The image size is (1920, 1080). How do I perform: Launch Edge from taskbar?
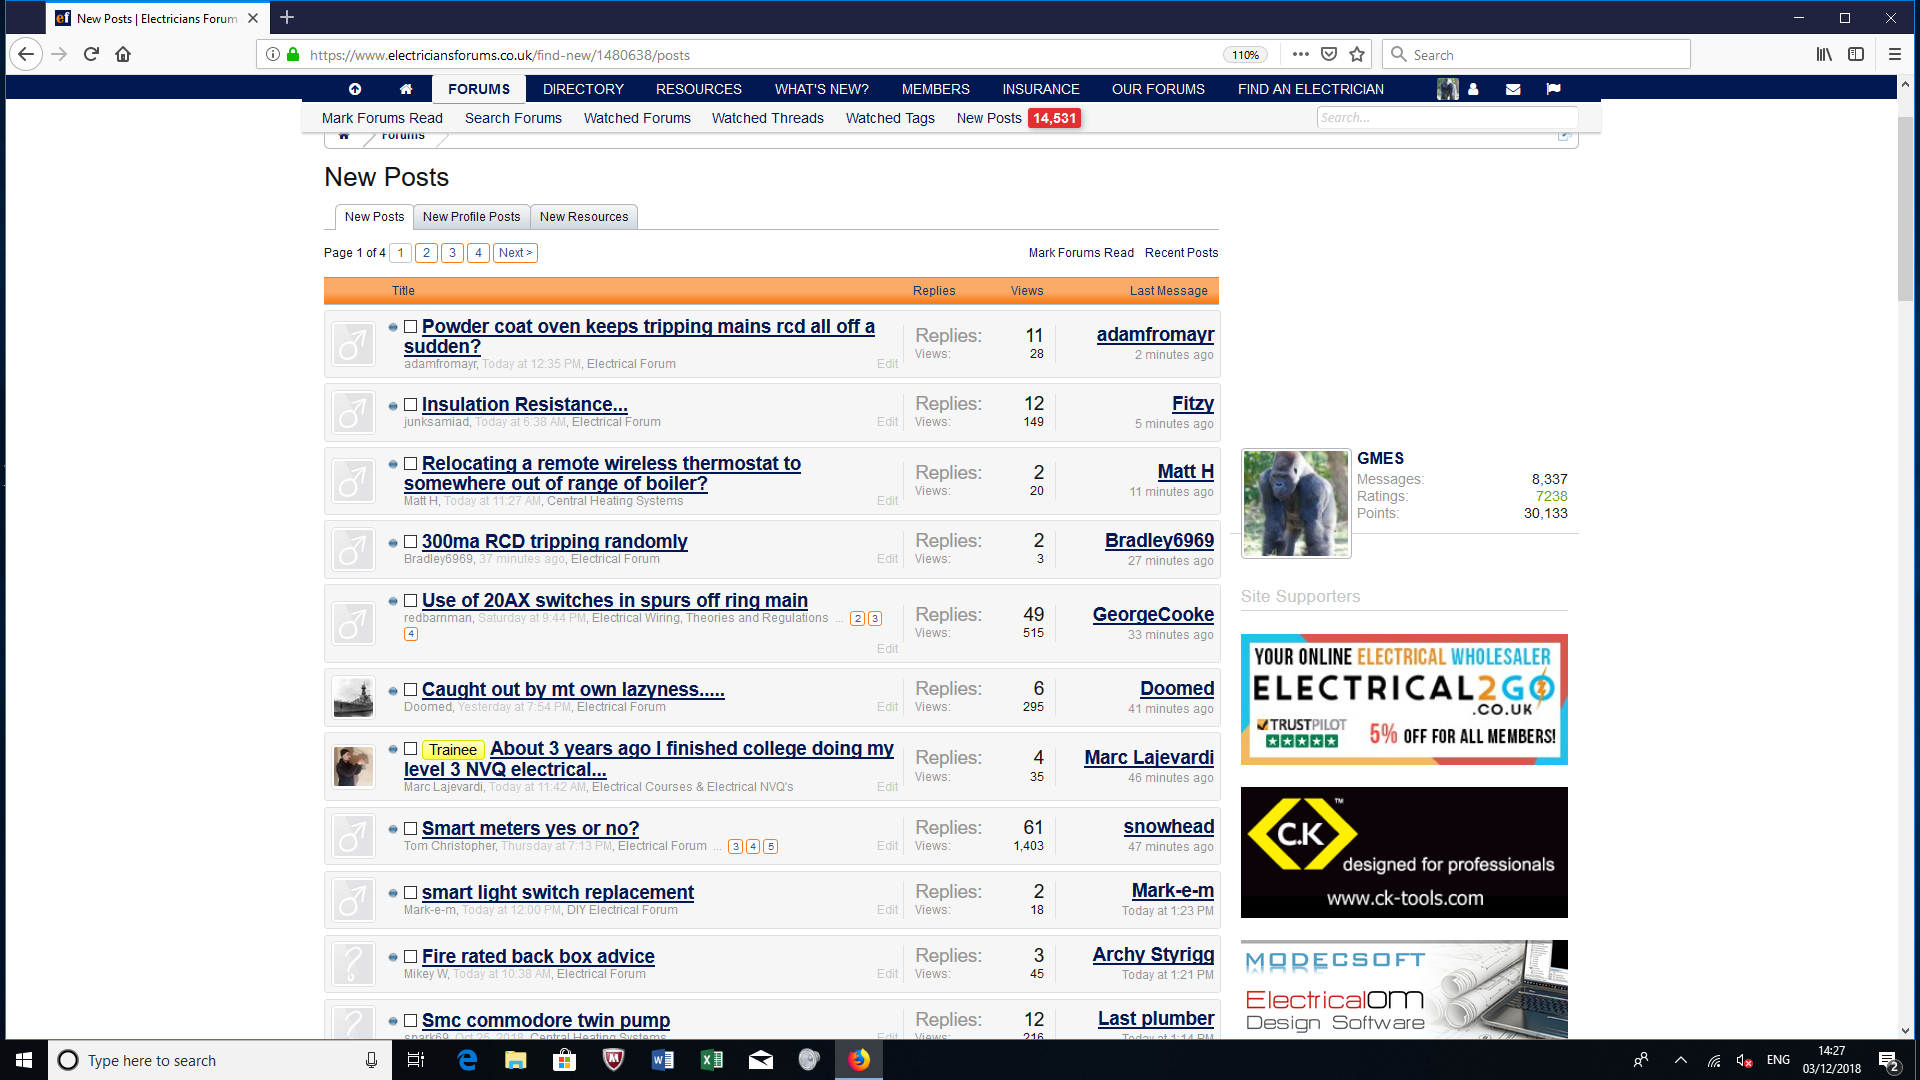click(x=467, y=1060)
